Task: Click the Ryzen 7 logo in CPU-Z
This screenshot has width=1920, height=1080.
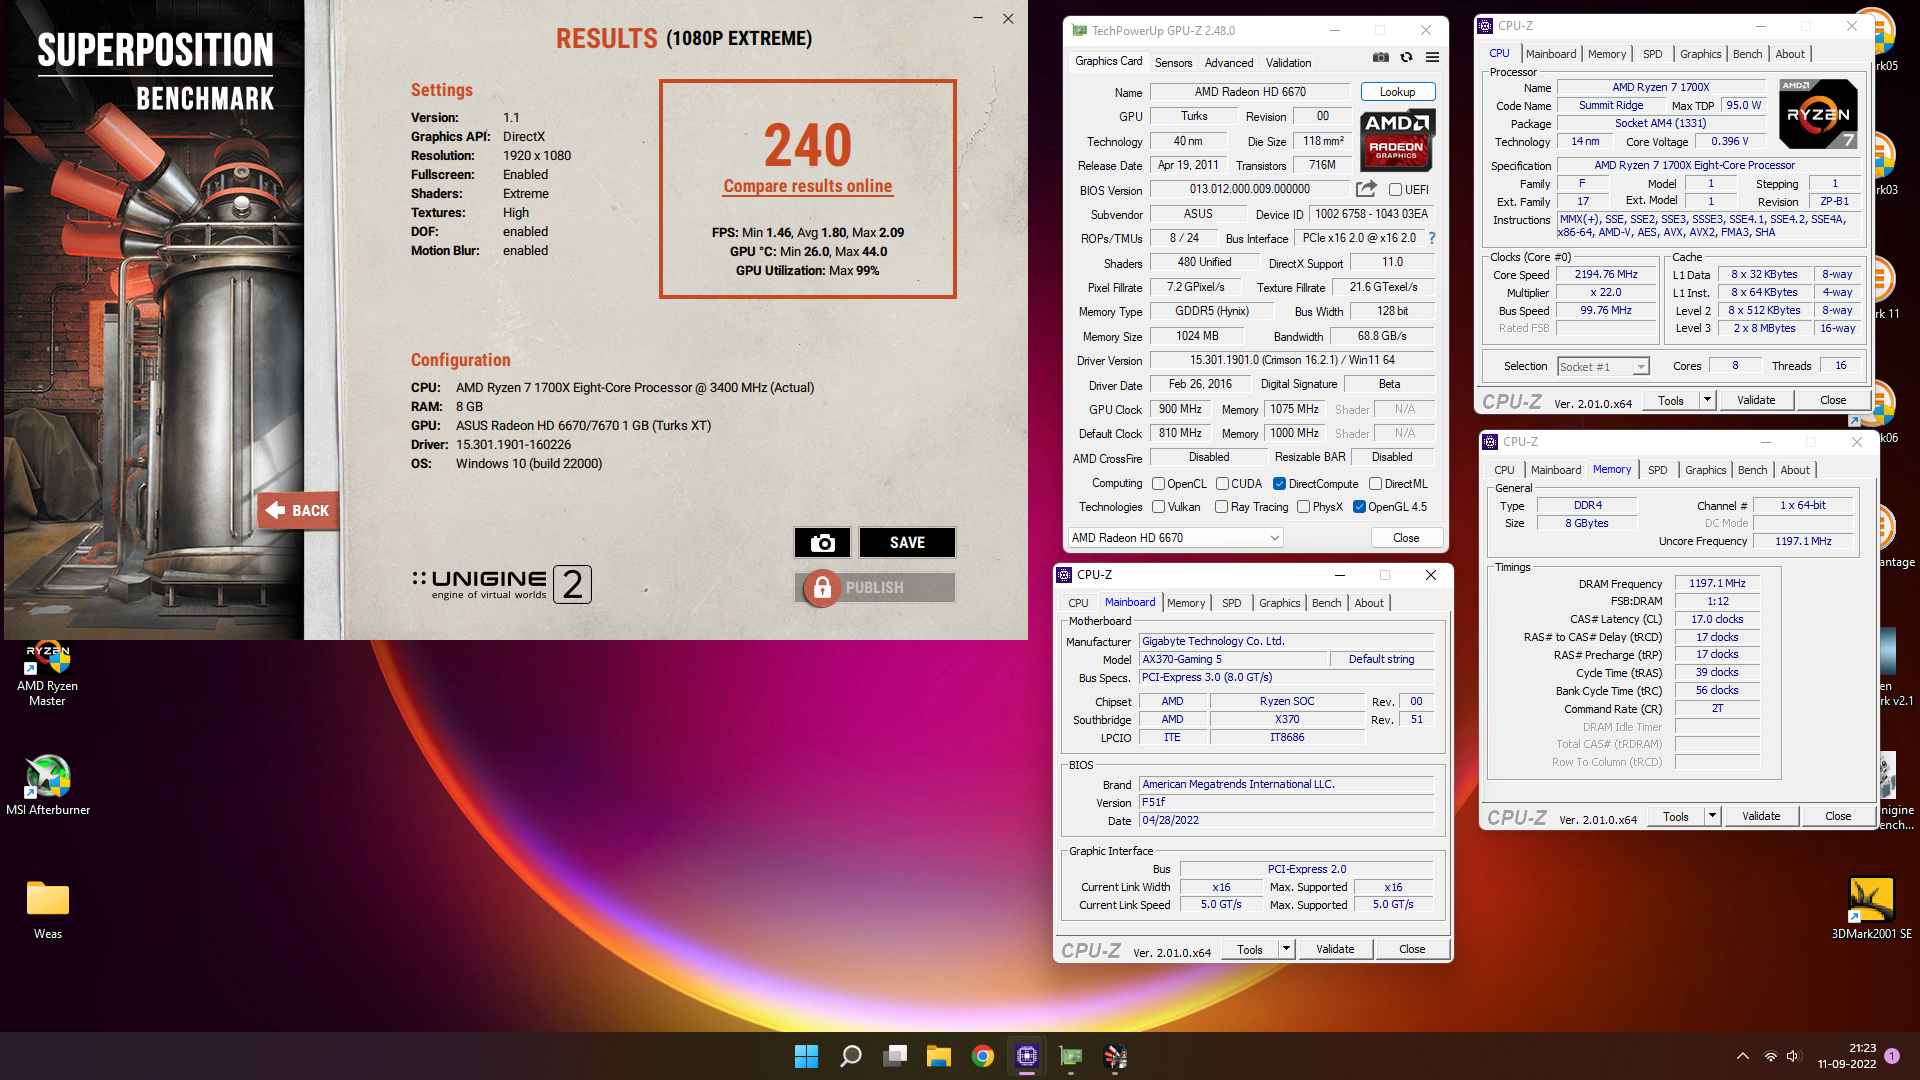Action: pos(1819,114)
